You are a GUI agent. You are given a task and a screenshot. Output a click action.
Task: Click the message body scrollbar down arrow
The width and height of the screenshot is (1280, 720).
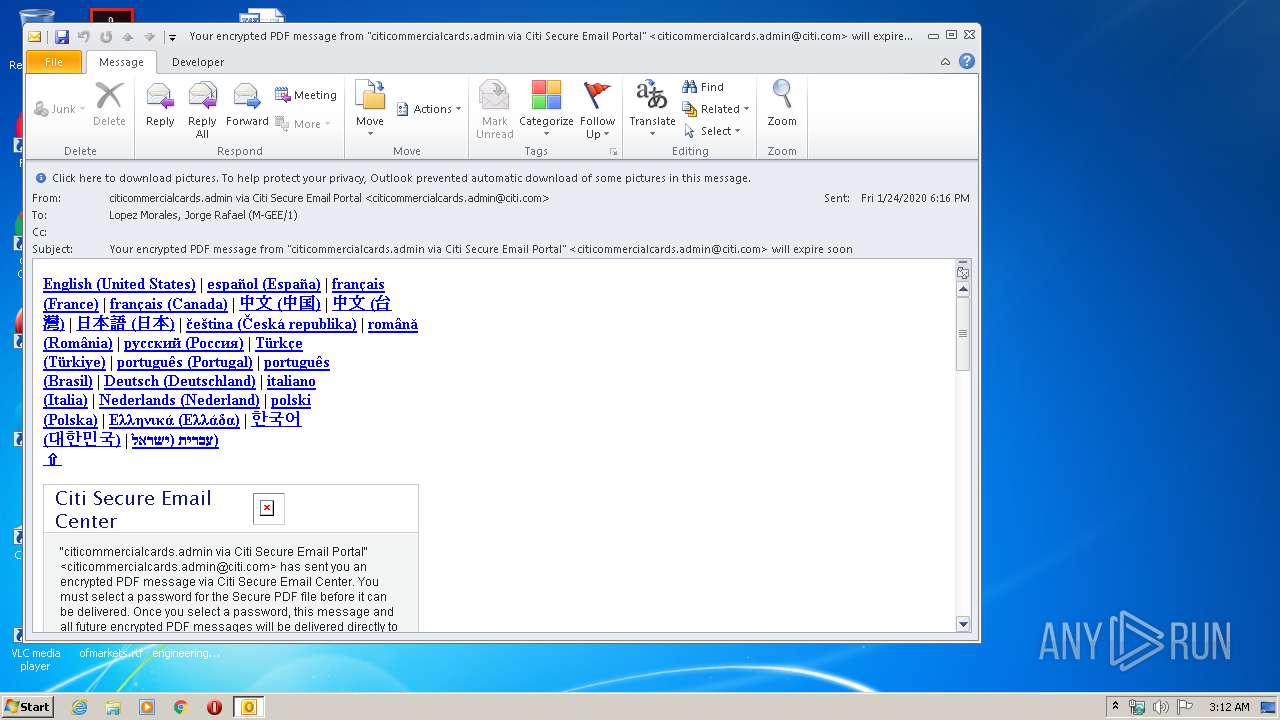click(963, 624)
